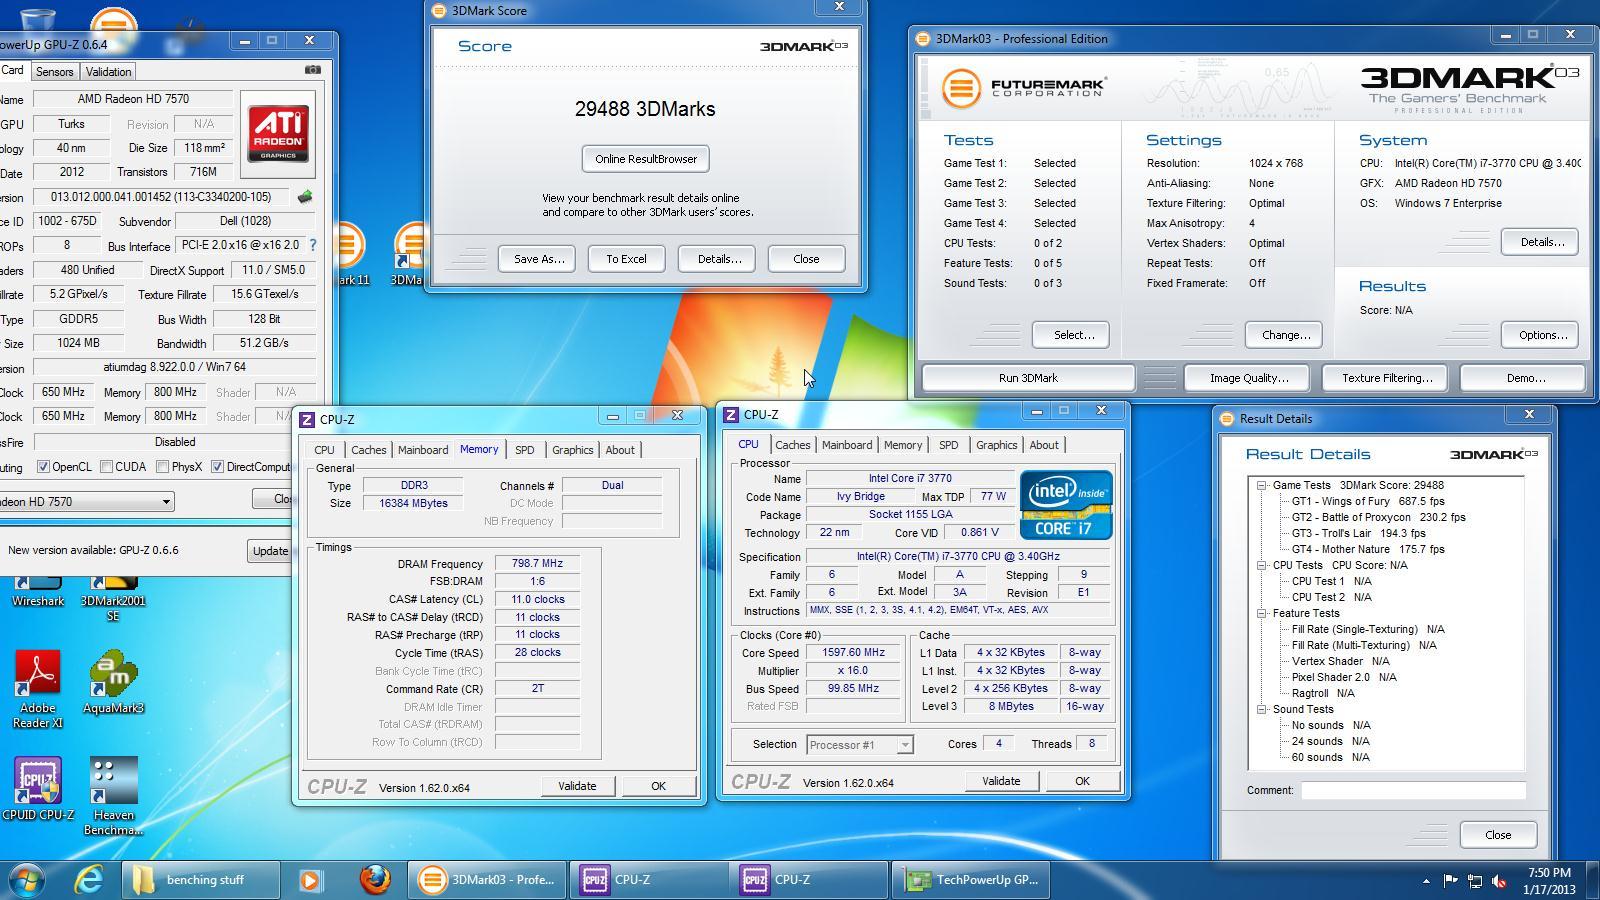This screenshot has width=1600, height=900.
Task: Launch Firefox from the taskbar
Action: 375,880
